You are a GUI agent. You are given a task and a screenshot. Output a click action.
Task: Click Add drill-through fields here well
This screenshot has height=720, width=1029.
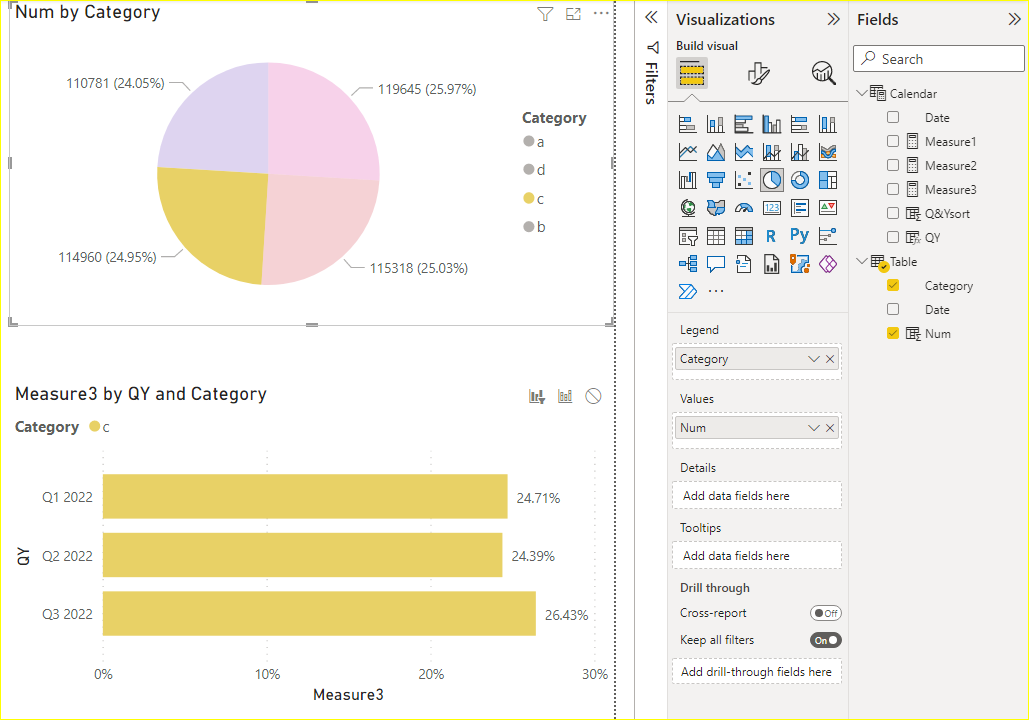point(757,671)
